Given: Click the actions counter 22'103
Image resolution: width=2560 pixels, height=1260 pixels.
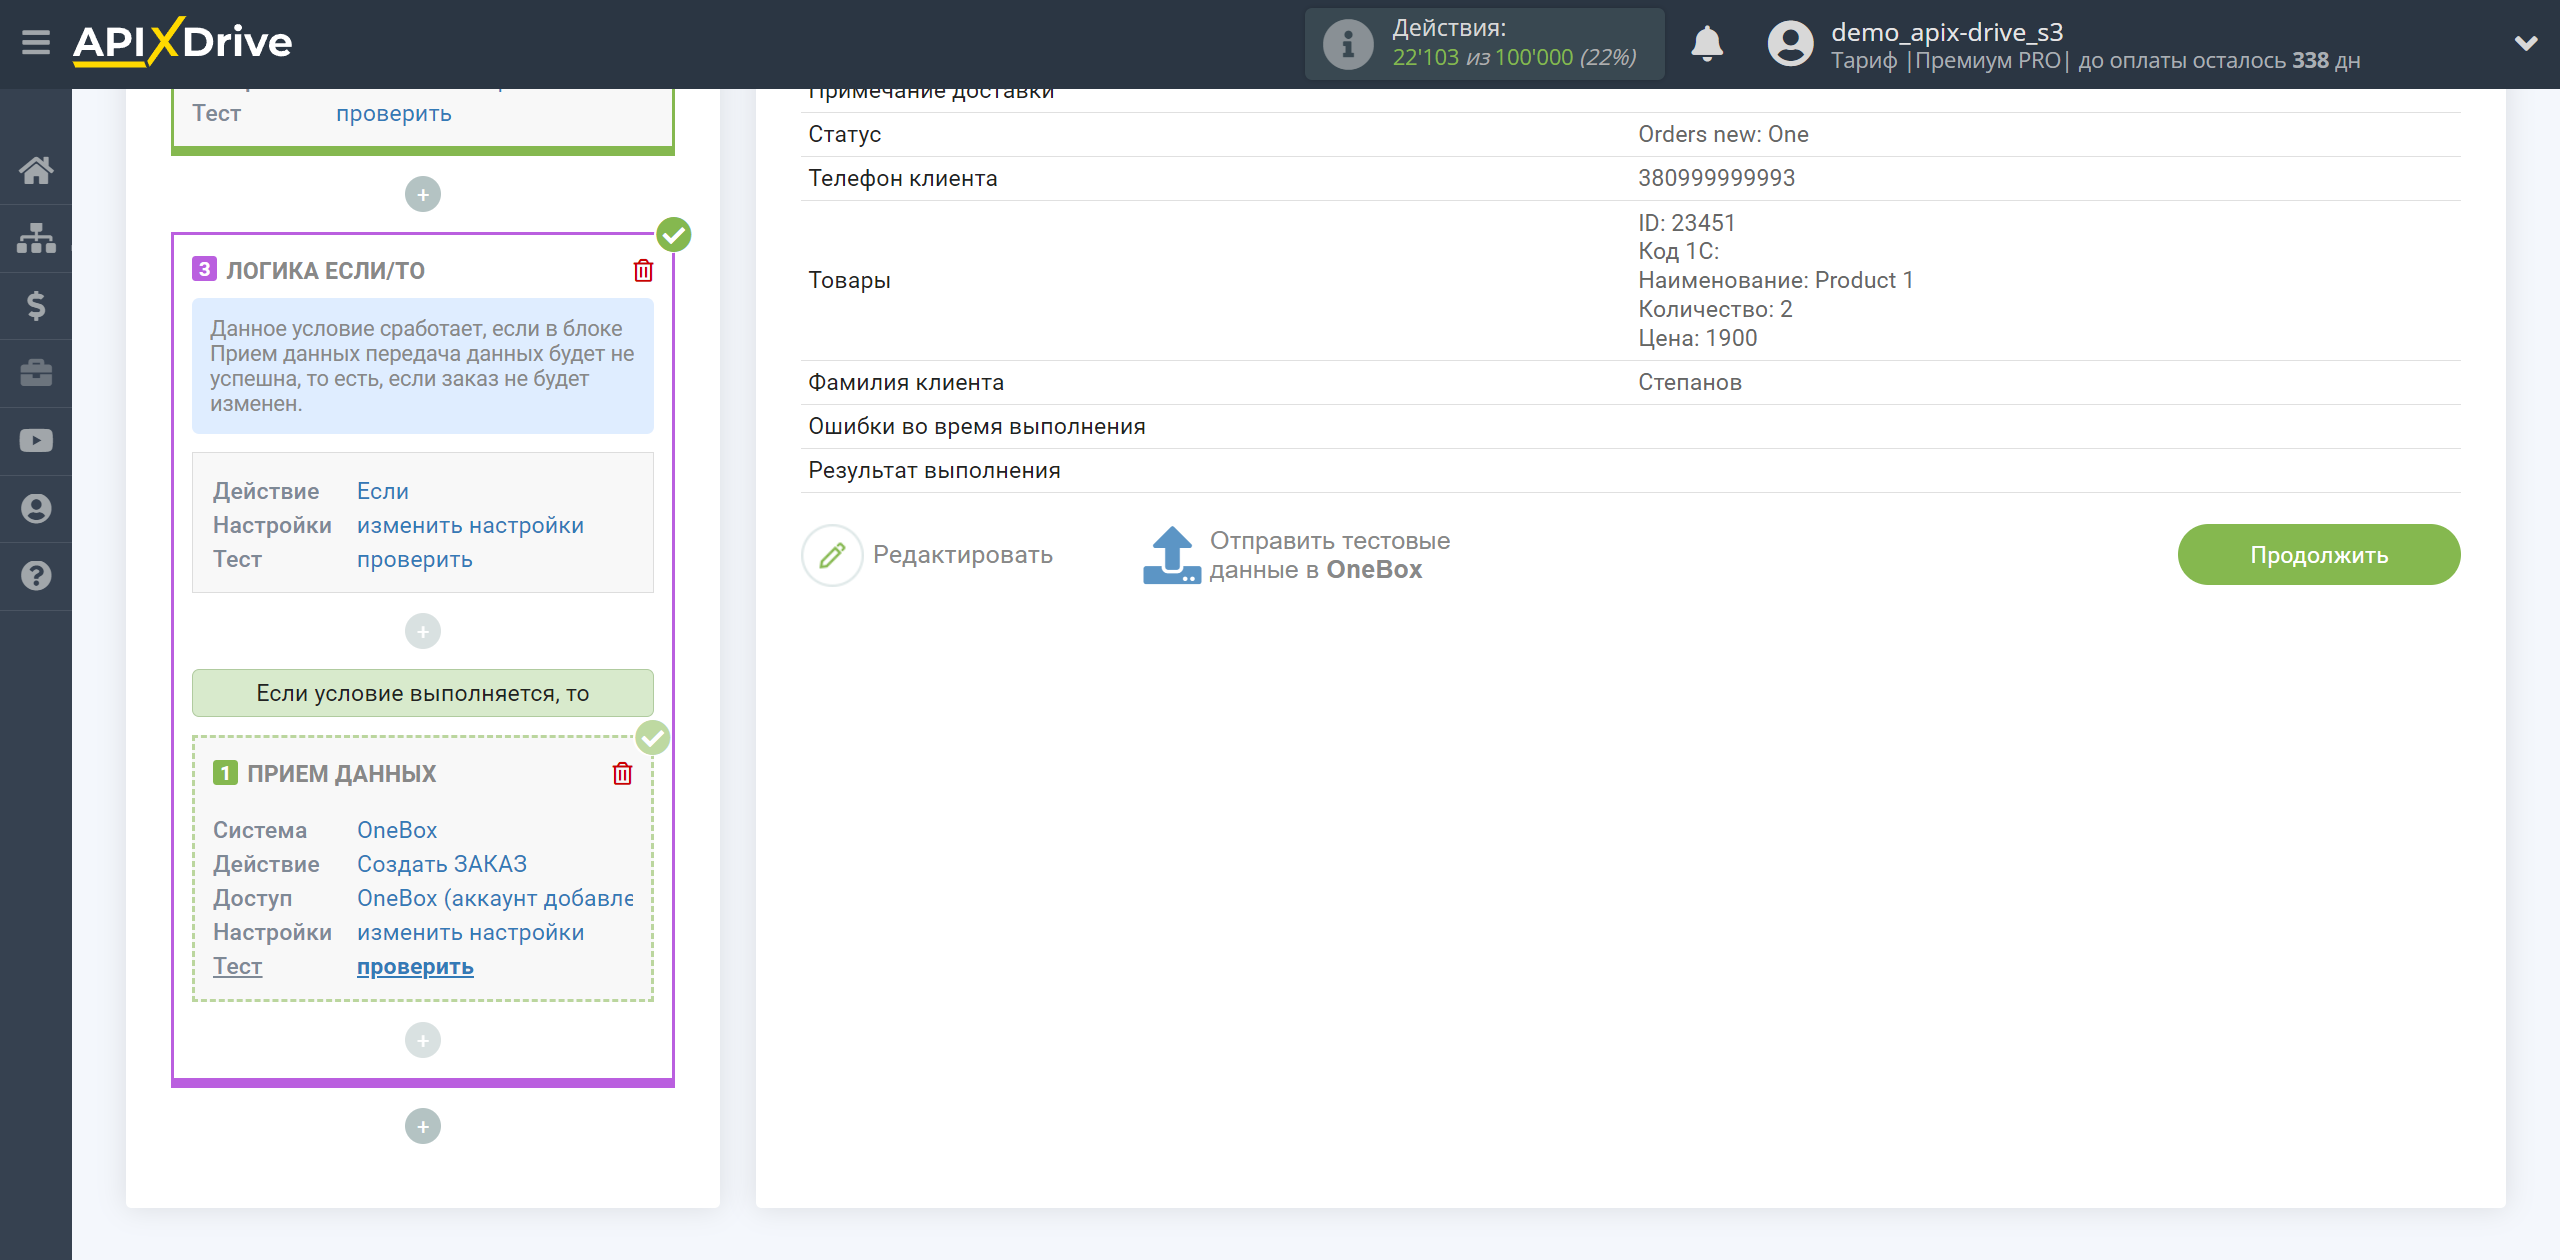Looking at the screenshot, I should coord(1425,58).
